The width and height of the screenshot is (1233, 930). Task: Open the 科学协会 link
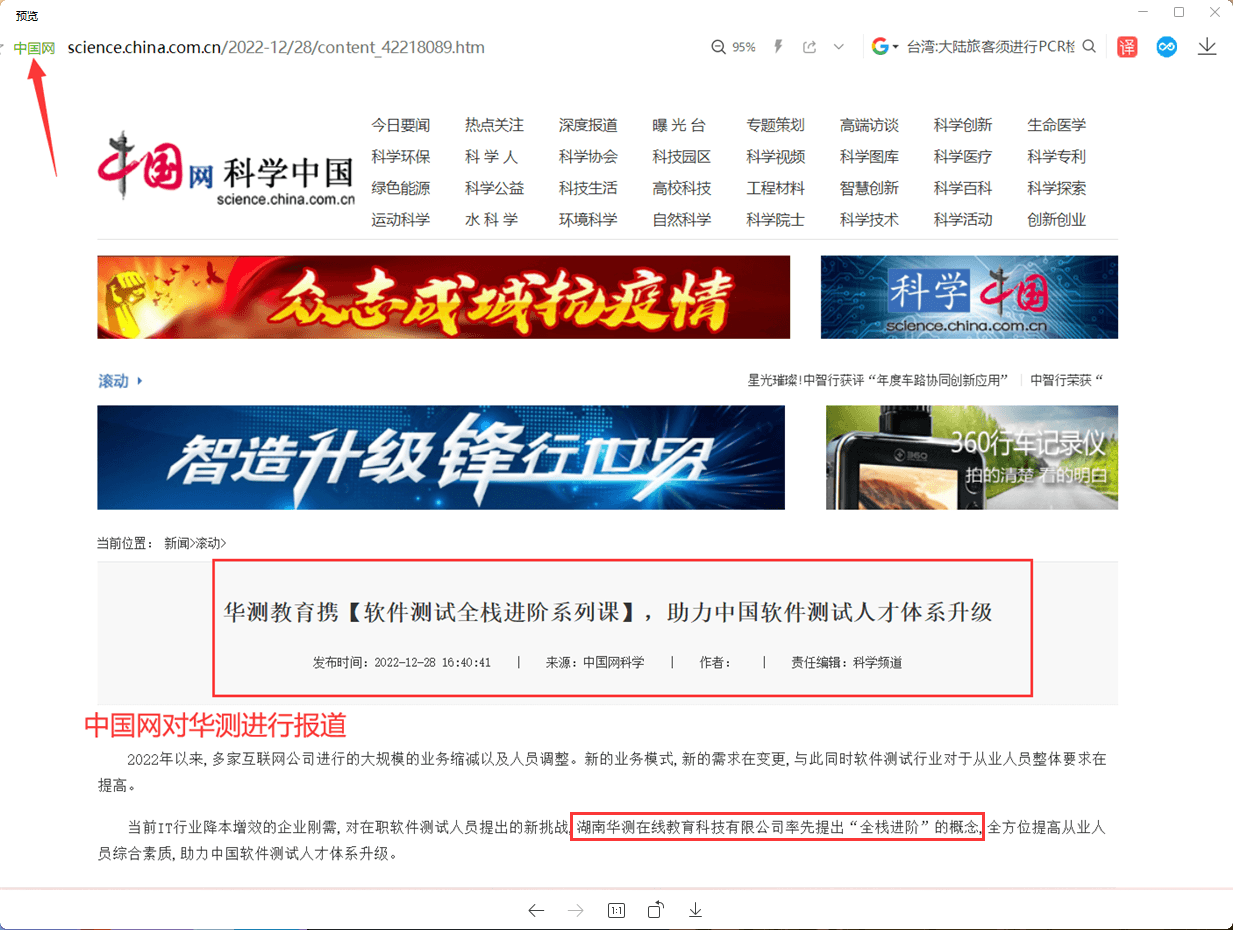coord(588,157)
